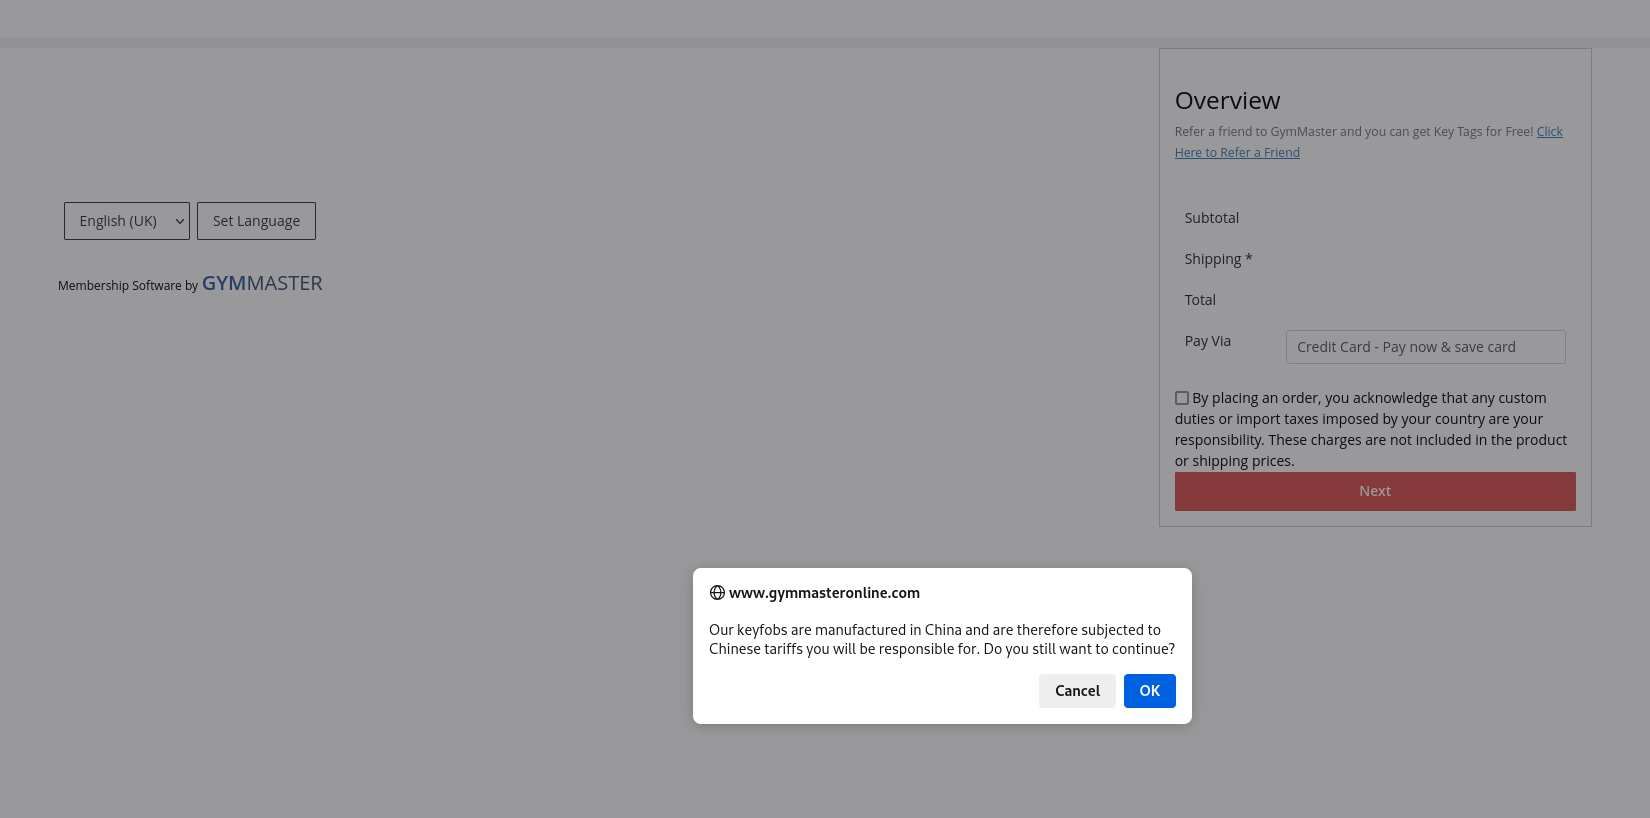Open the Refer a Friend link
This screenshot has height=818, width=1650.
1236,153
